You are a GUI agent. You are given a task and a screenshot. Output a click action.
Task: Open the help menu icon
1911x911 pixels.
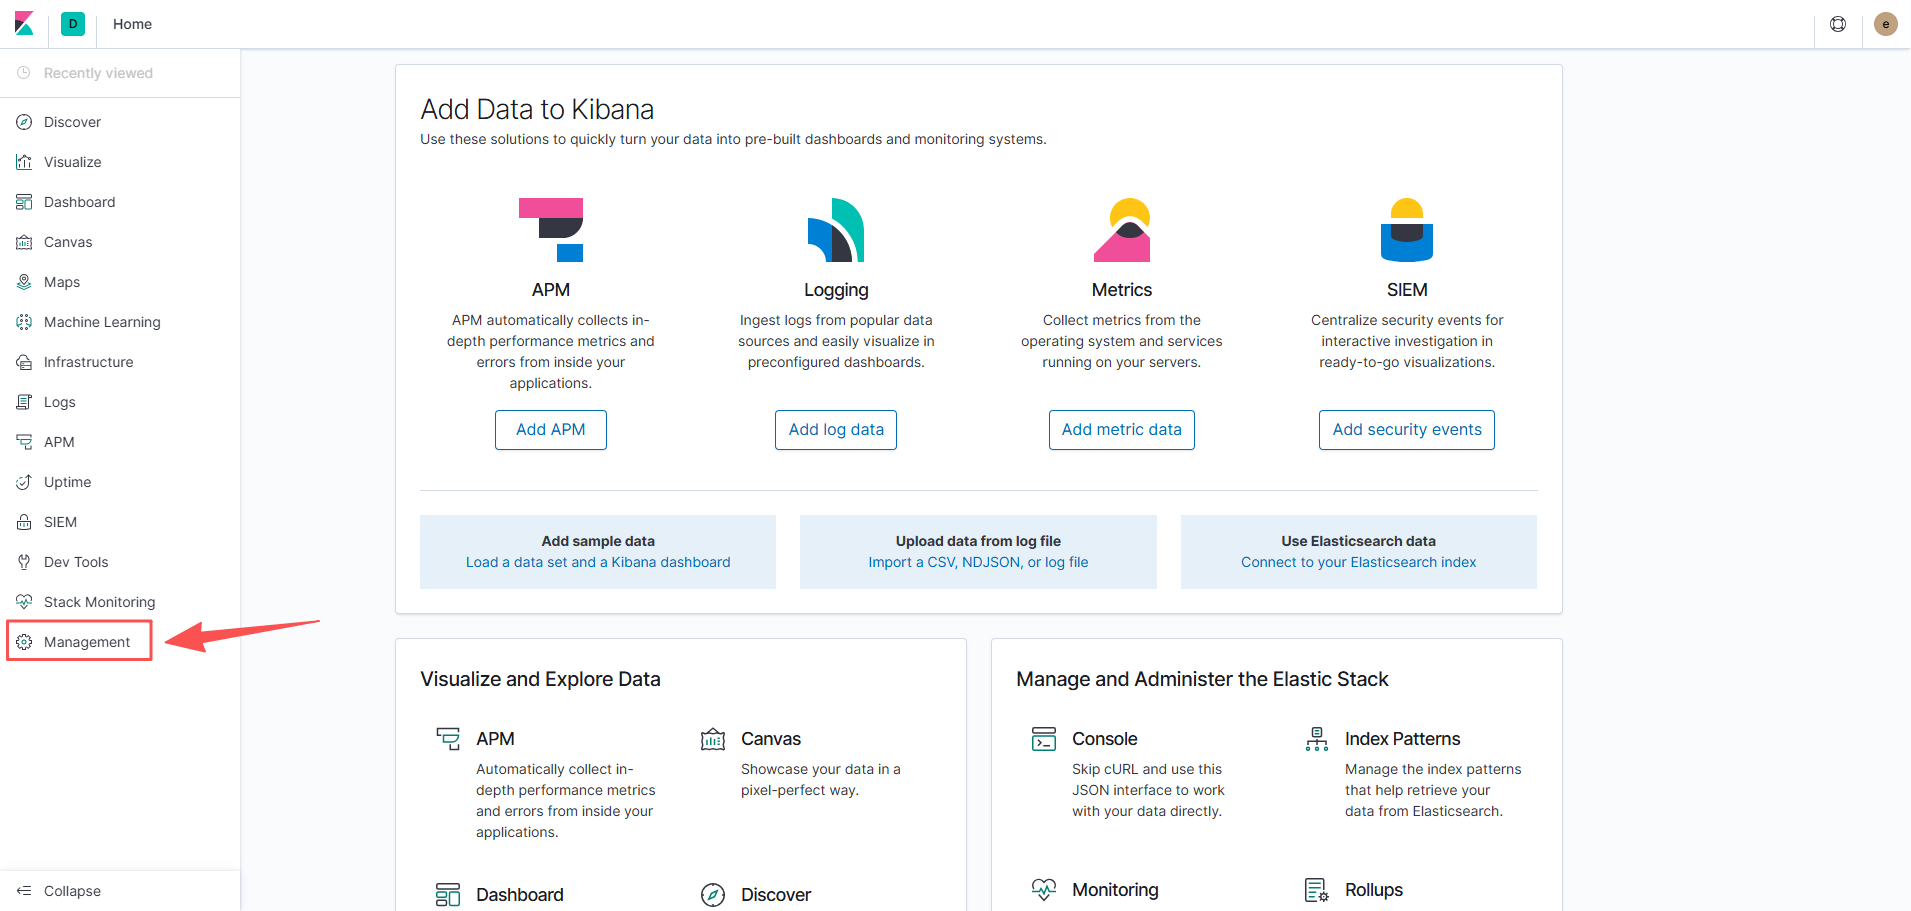click(x=1838, y=24)
